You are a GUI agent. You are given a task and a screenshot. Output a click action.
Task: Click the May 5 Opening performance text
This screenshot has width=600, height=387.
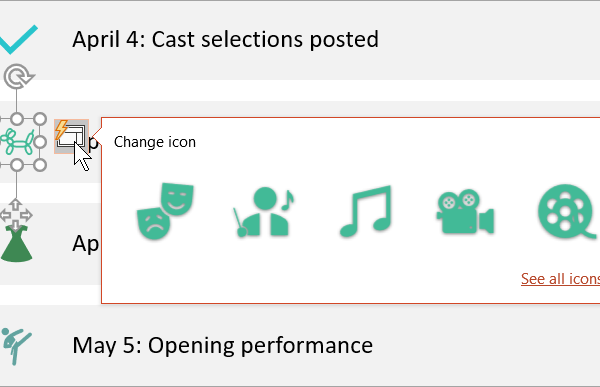point(223,346)
